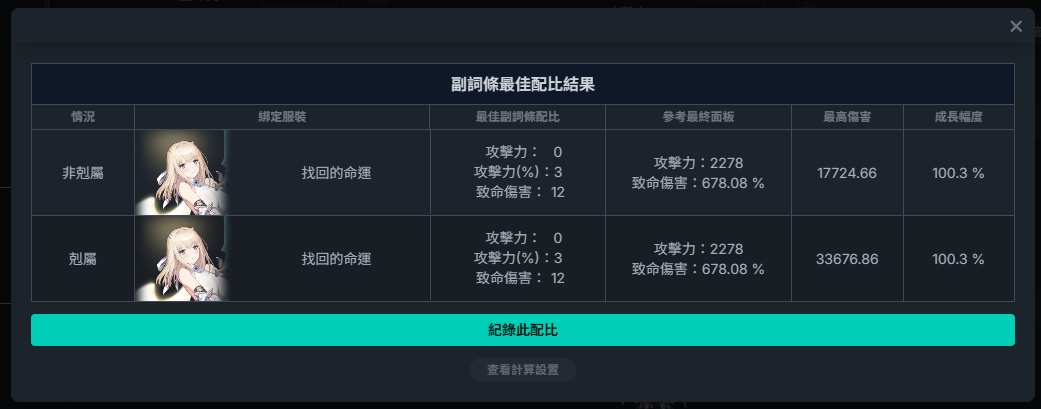
Task: Click the 剋屬 situation cell
Action: (83, 259)
